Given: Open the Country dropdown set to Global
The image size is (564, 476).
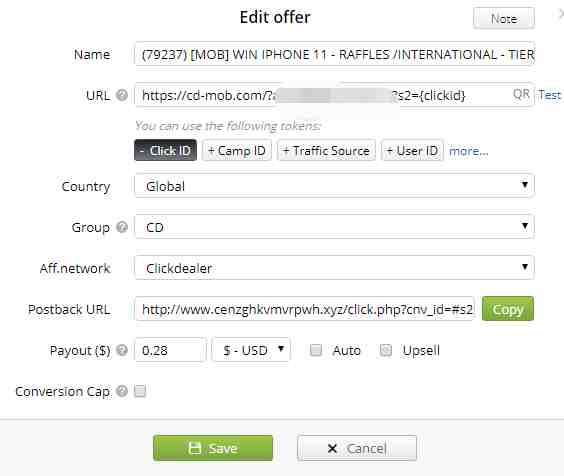Looking at the screenshot, I should [334, 186].
